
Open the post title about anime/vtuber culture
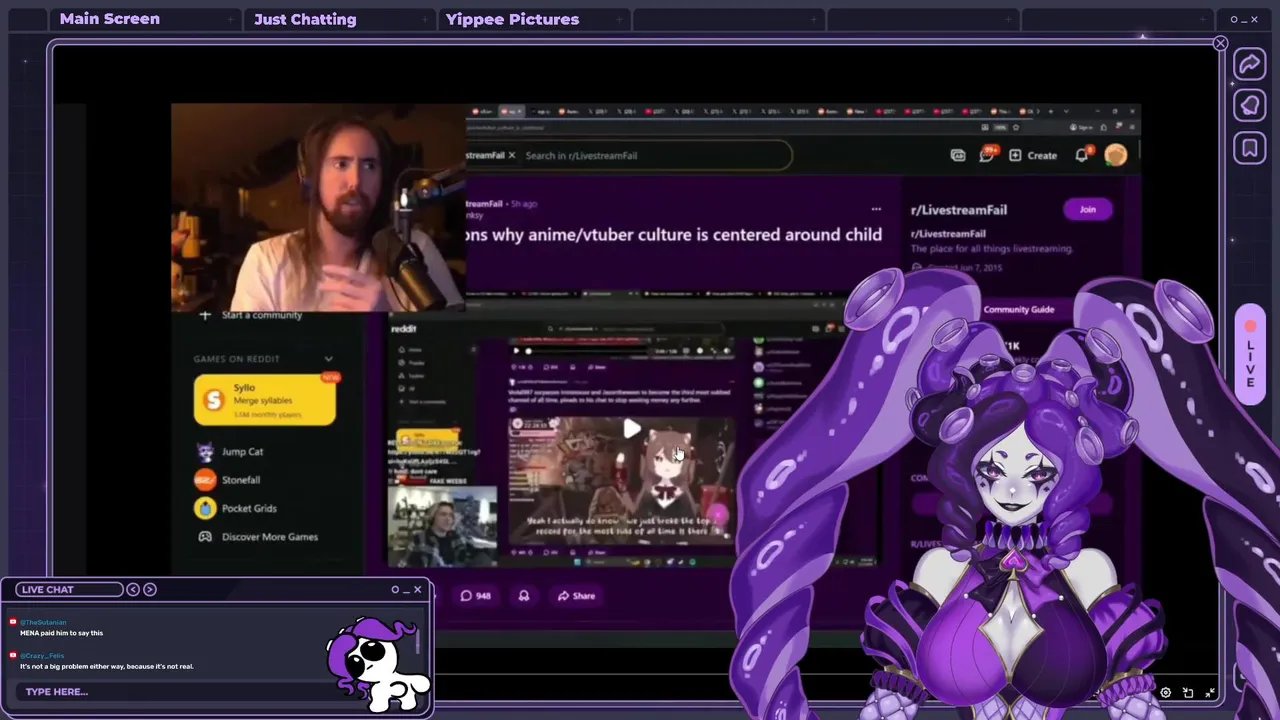click(x=673, y=234)
